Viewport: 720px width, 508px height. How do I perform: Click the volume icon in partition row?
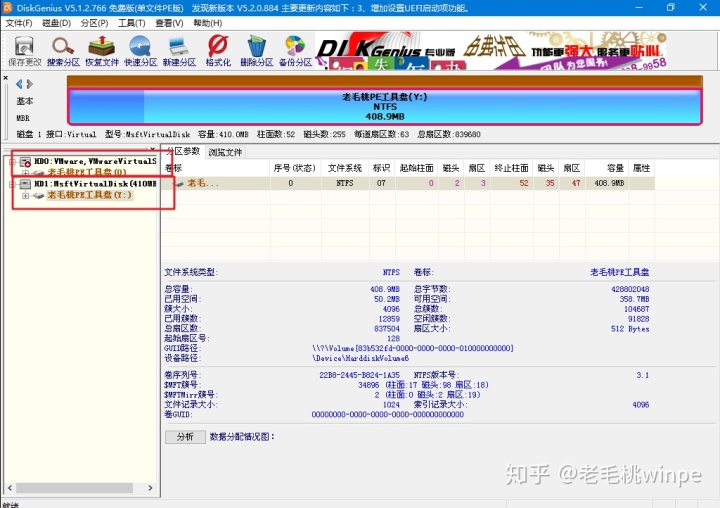[179, 184]
